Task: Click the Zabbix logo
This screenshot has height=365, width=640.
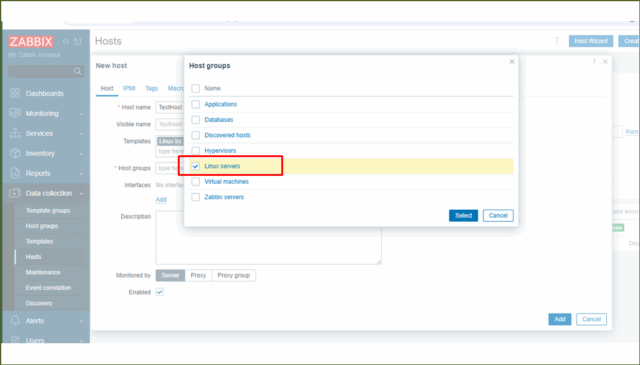Action: coord(31,42)
